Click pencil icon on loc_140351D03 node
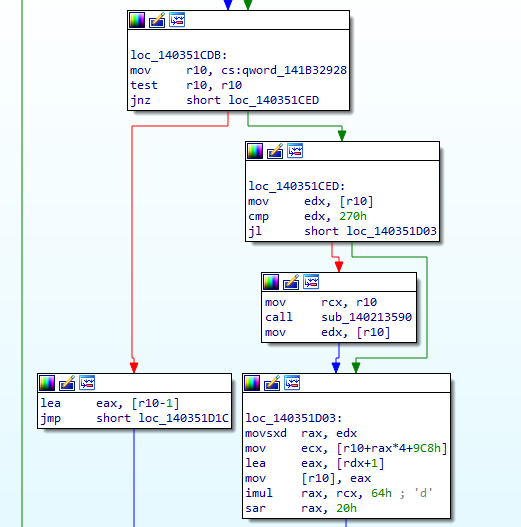The image size is (521, 527). (x=272, y=383)
